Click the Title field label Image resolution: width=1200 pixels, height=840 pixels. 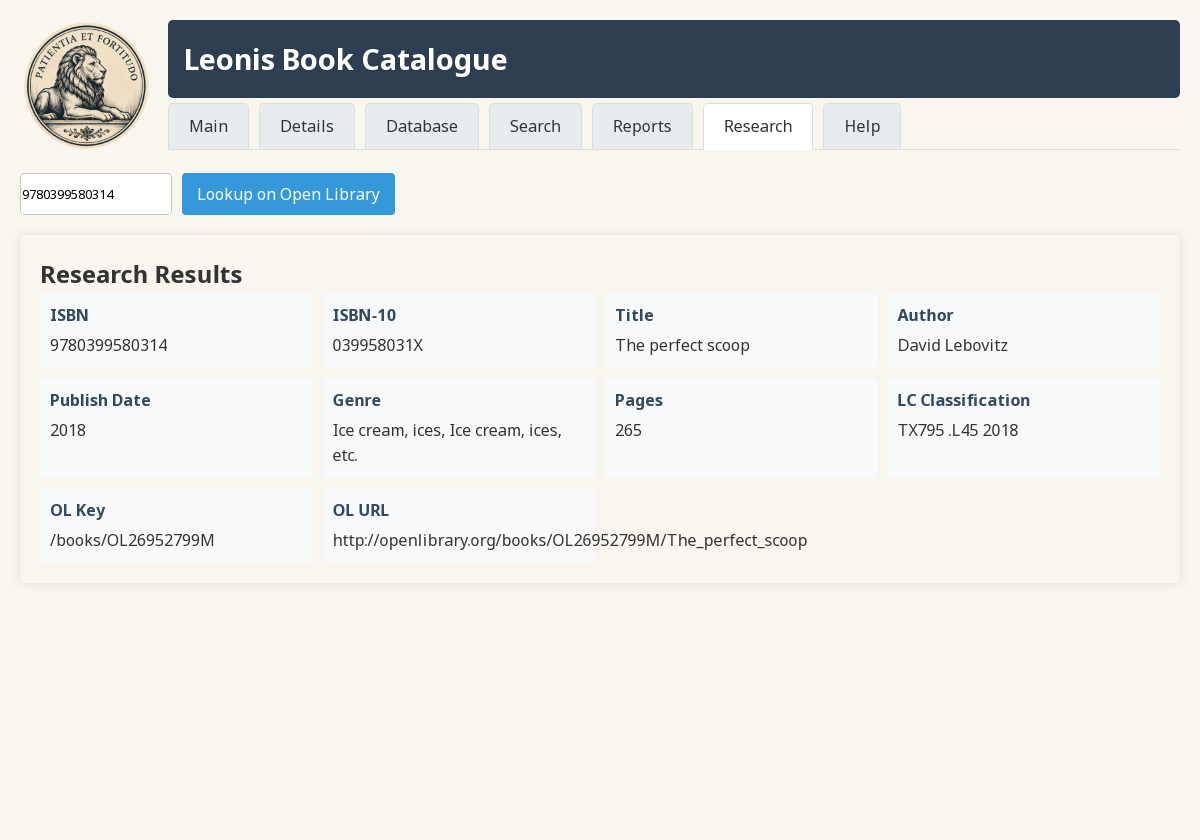pyautogui.click(x=634, y=315)
